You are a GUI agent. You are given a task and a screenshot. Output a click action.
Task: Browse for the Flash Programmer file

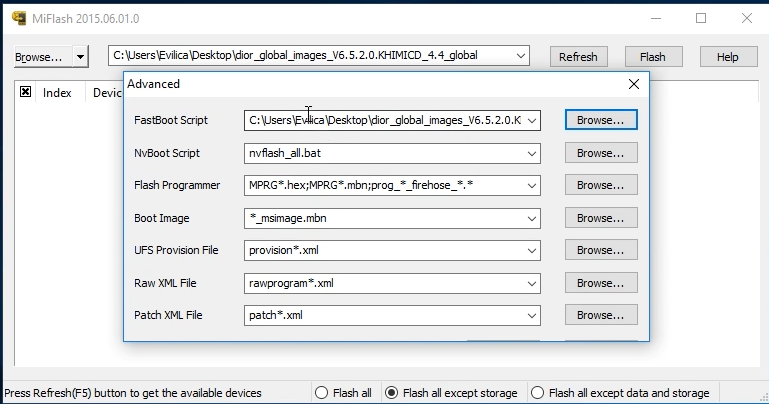pos(601,185)
